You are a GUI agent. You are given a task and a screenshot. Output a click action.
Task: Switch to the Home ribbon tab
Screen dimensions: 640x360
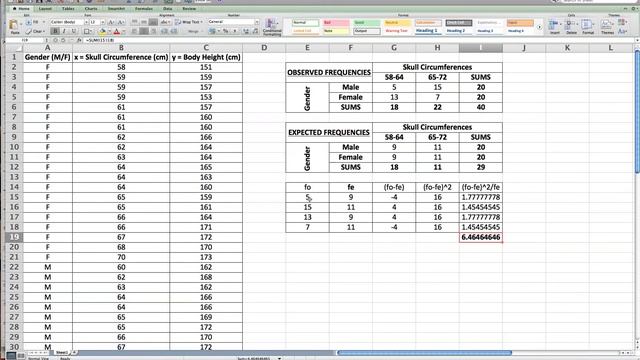coord(21,9)
